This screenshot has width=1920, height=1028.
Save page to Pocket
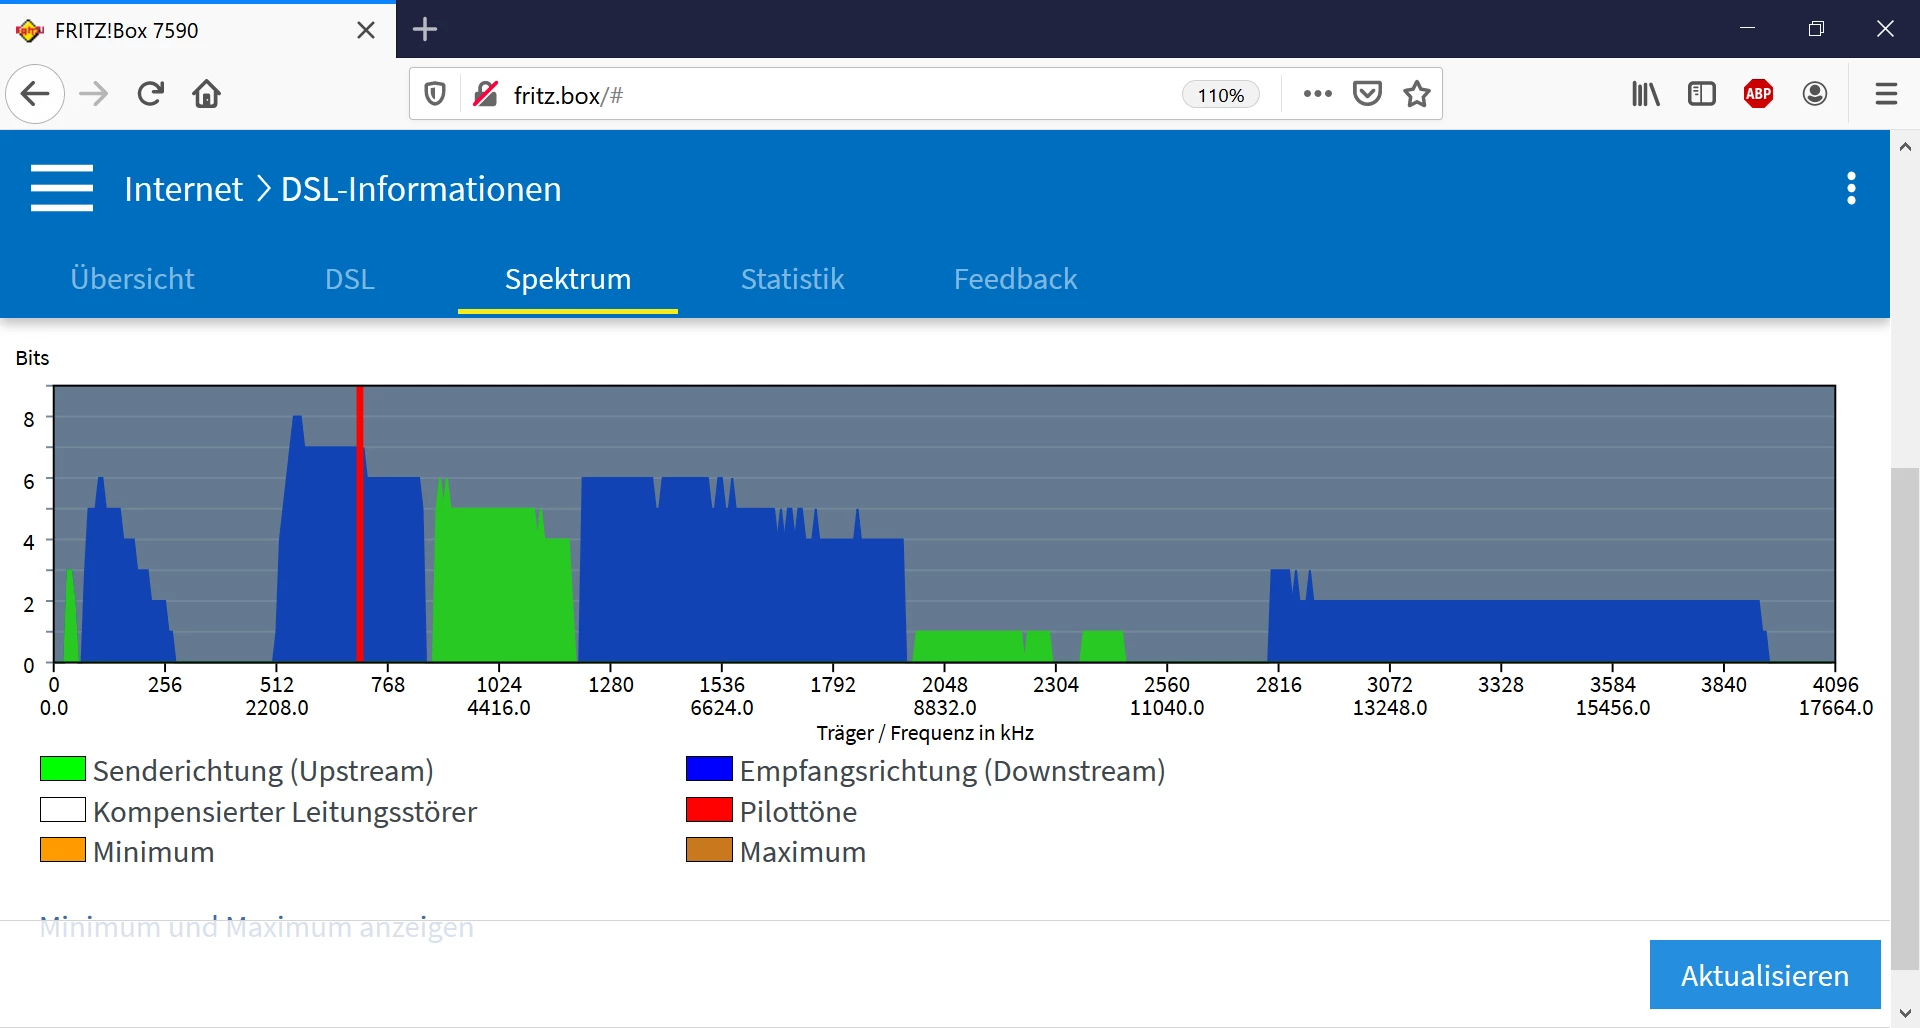point(1367,94)
